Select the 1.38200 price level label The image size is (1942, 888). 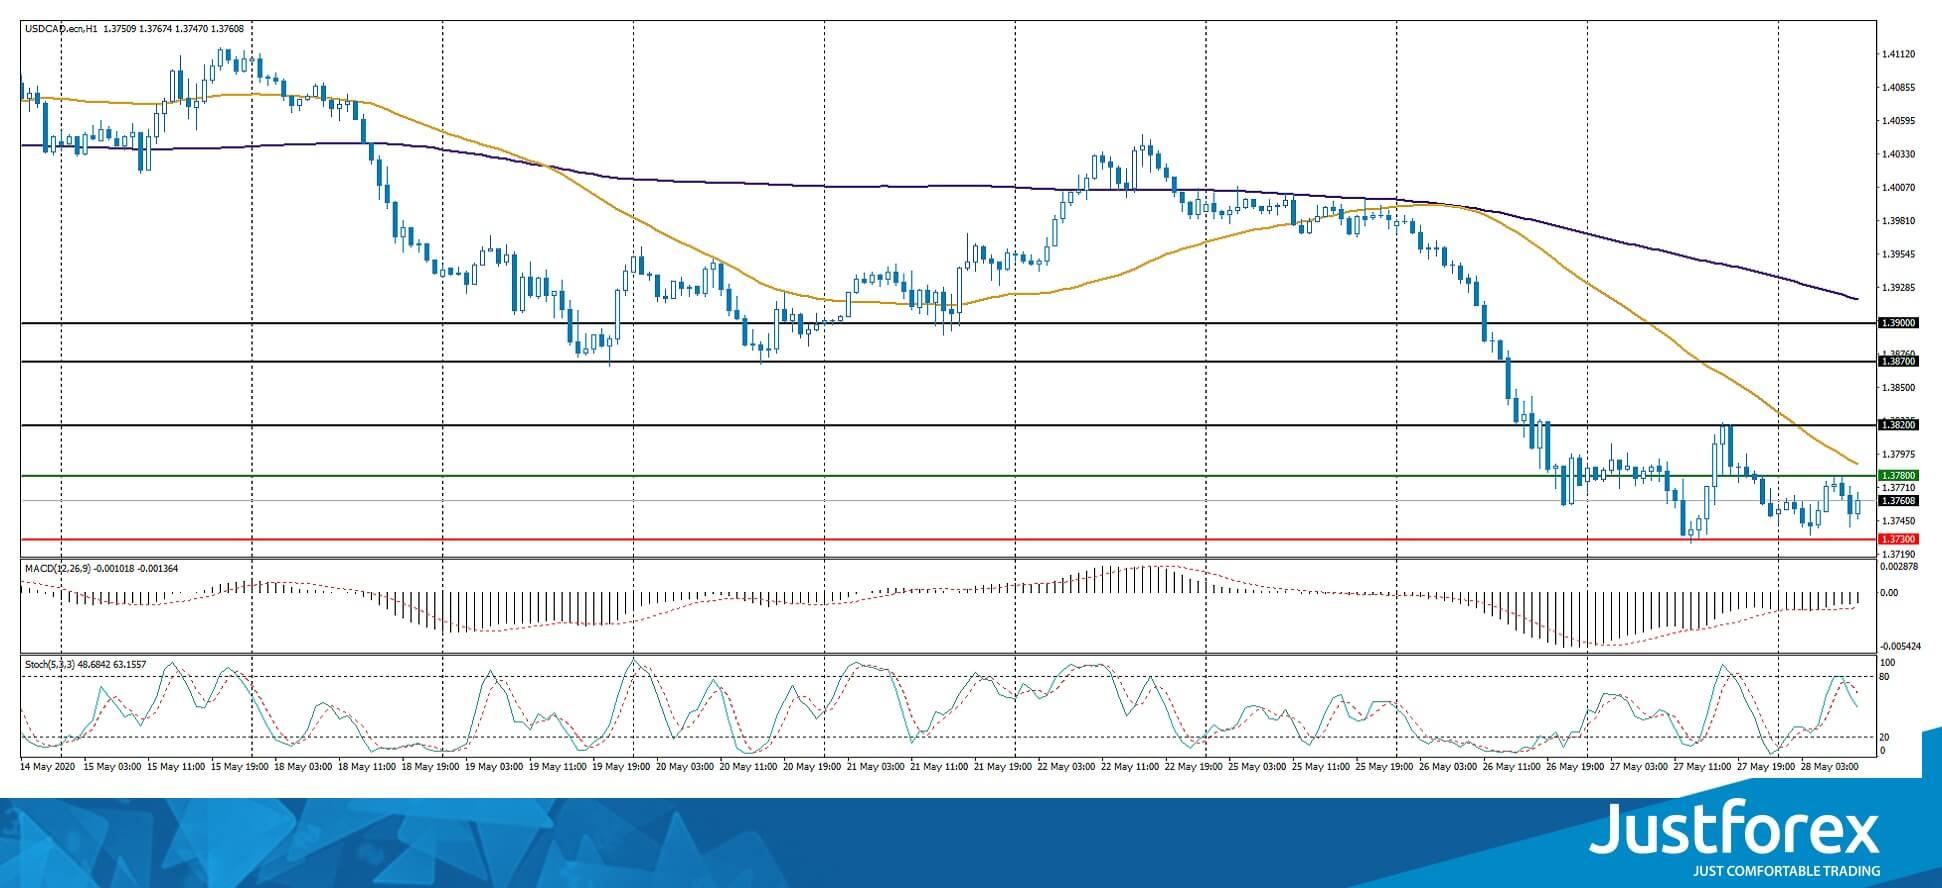click(1898, 425)
